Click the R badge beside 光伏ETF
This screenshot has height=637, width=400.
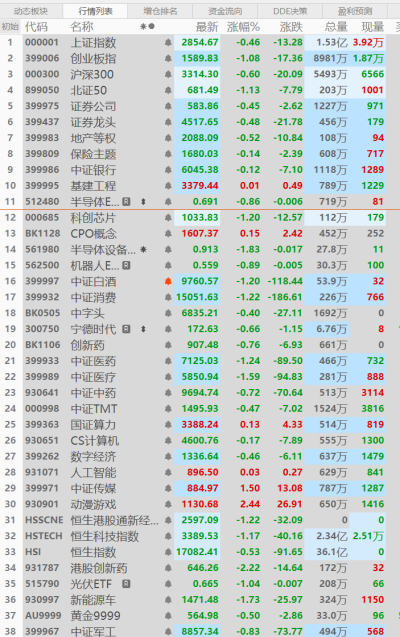(126, 584)
